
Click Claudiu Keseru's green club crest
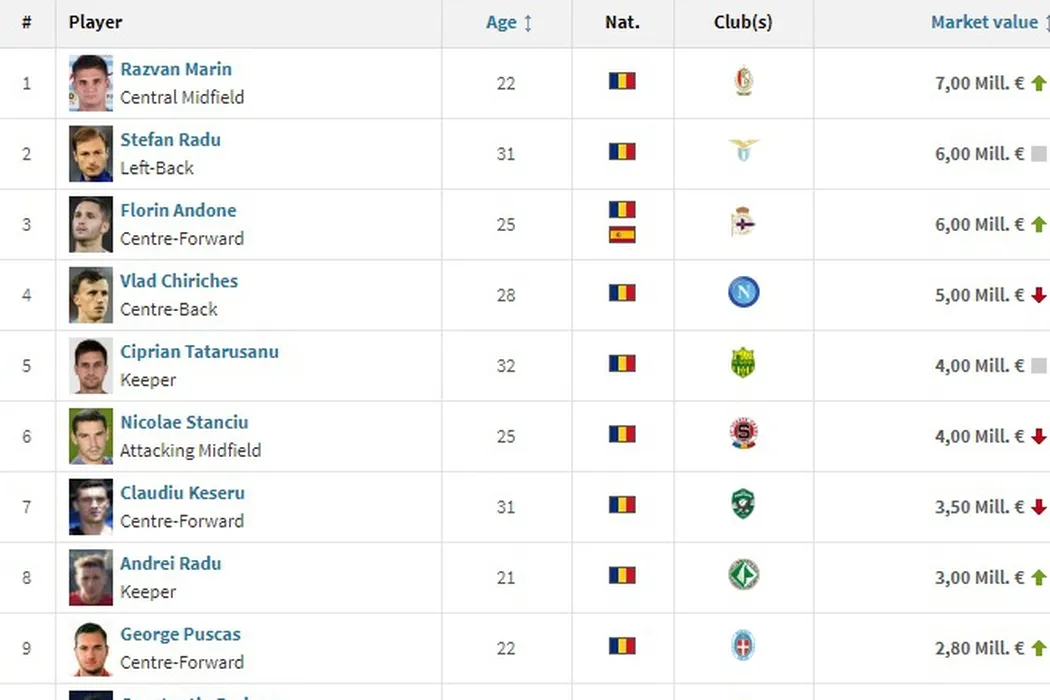pos(743,504)
